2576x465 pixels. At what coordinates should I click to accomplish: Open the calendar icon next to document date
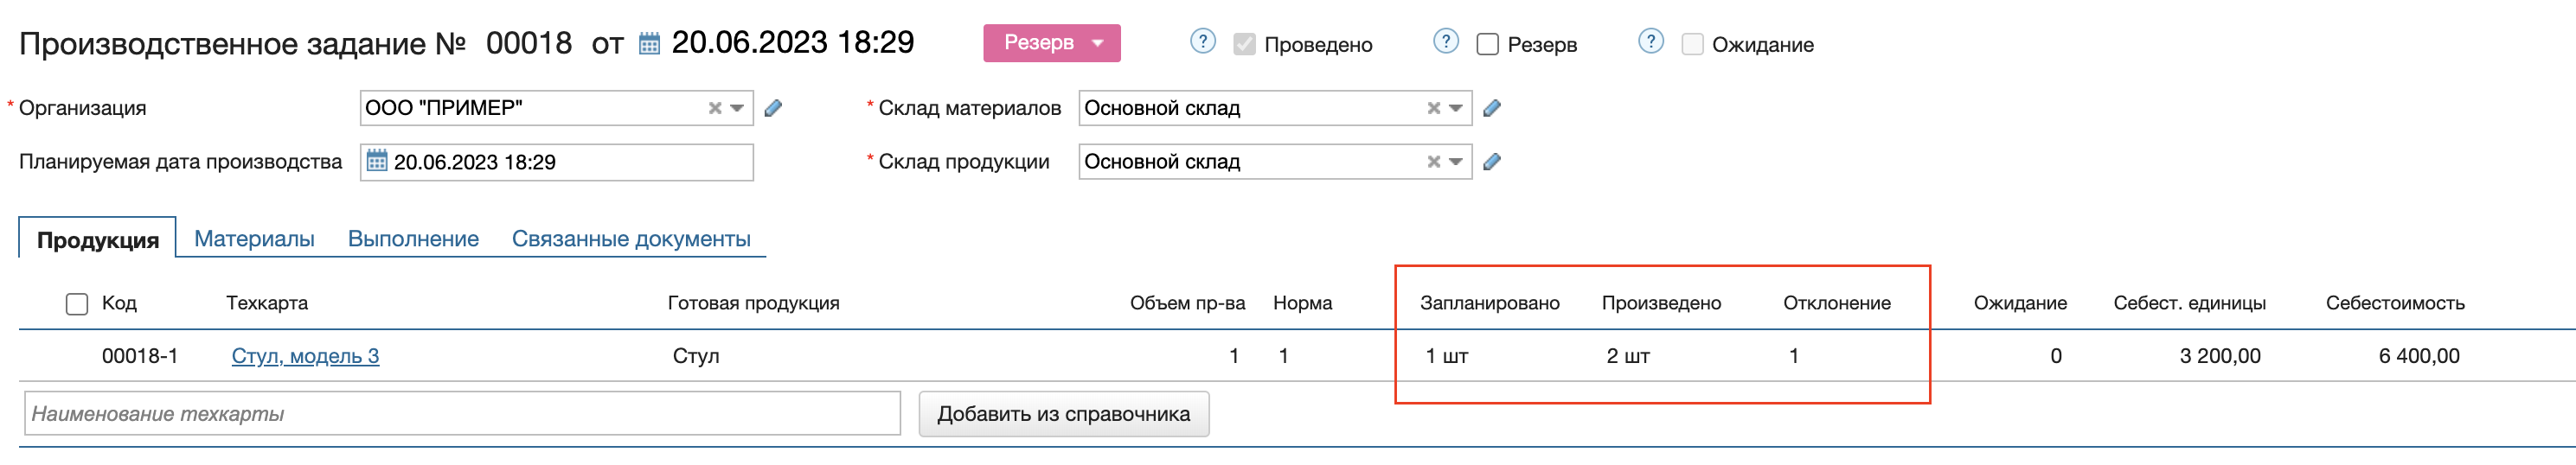pyautogui.click(x=649, y=44)
